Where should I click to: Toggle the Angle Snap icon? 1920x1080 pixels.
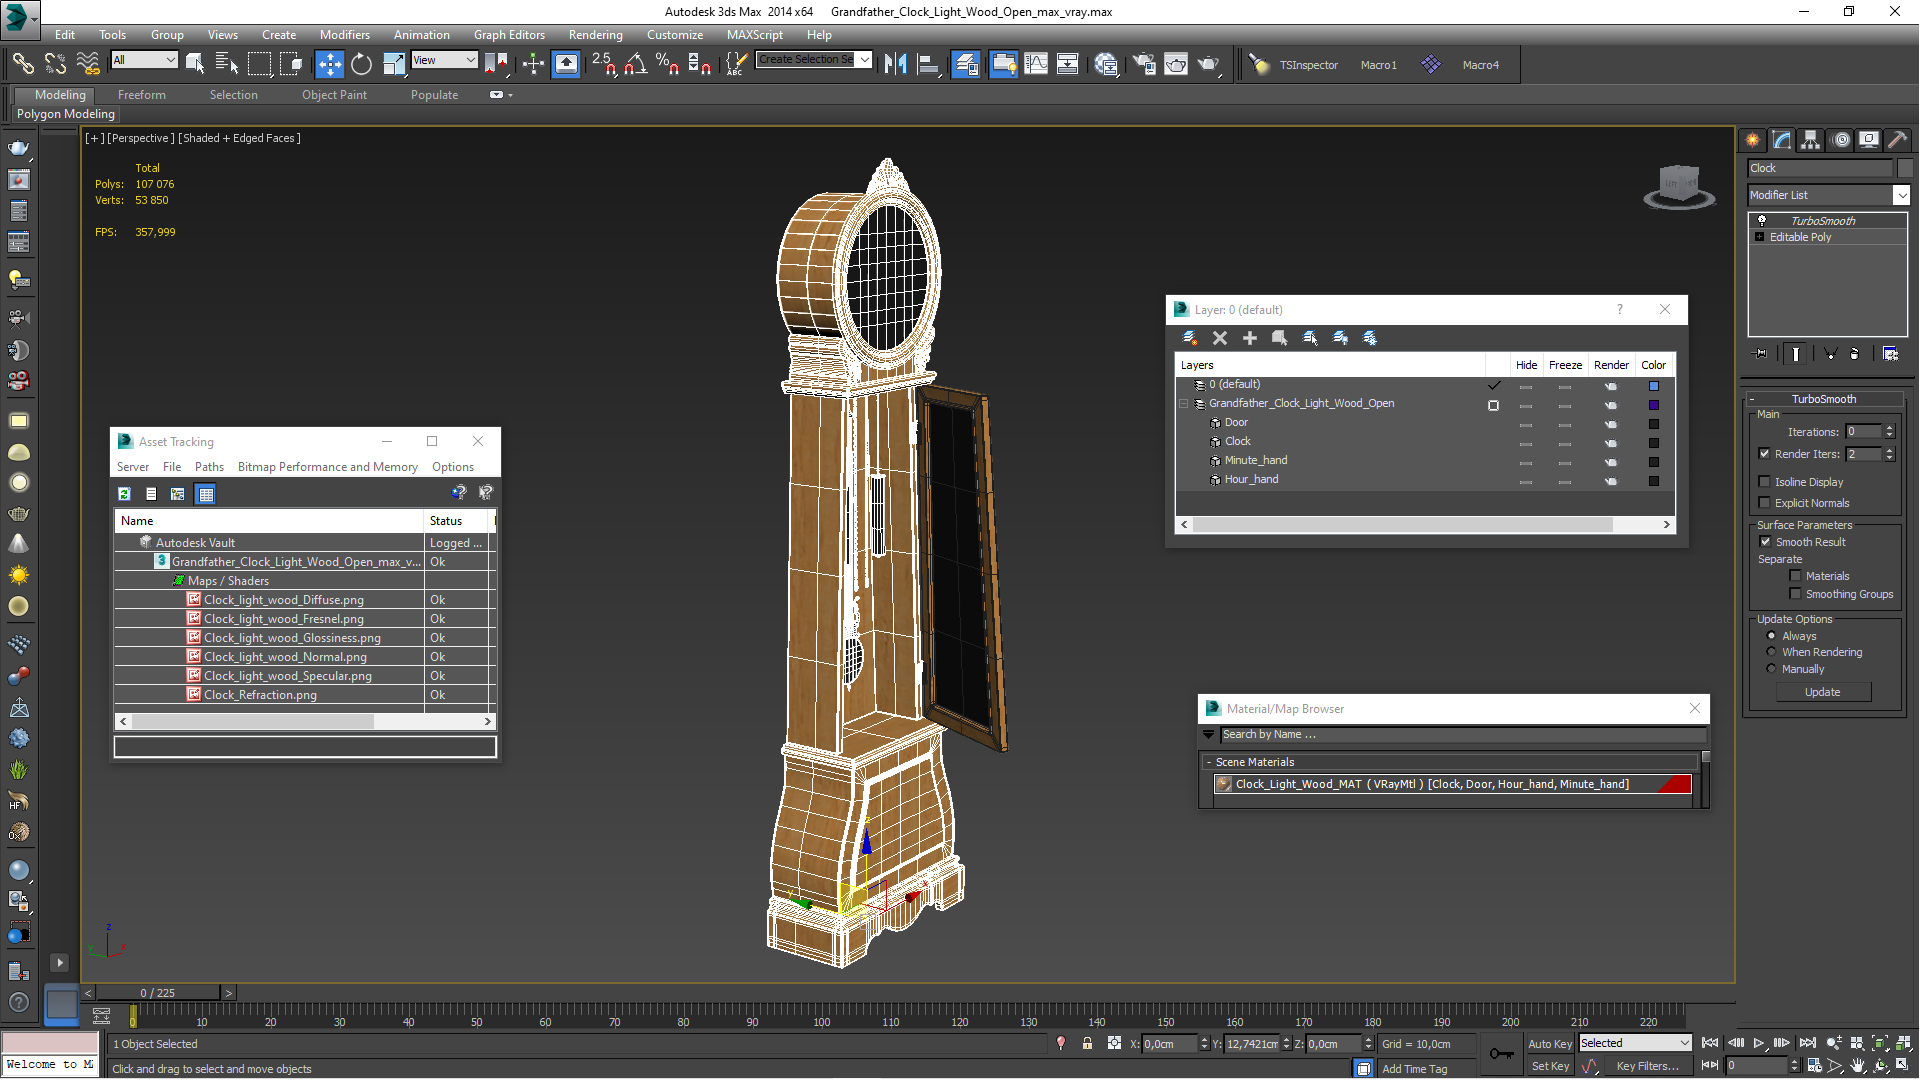tap(635, 64)
